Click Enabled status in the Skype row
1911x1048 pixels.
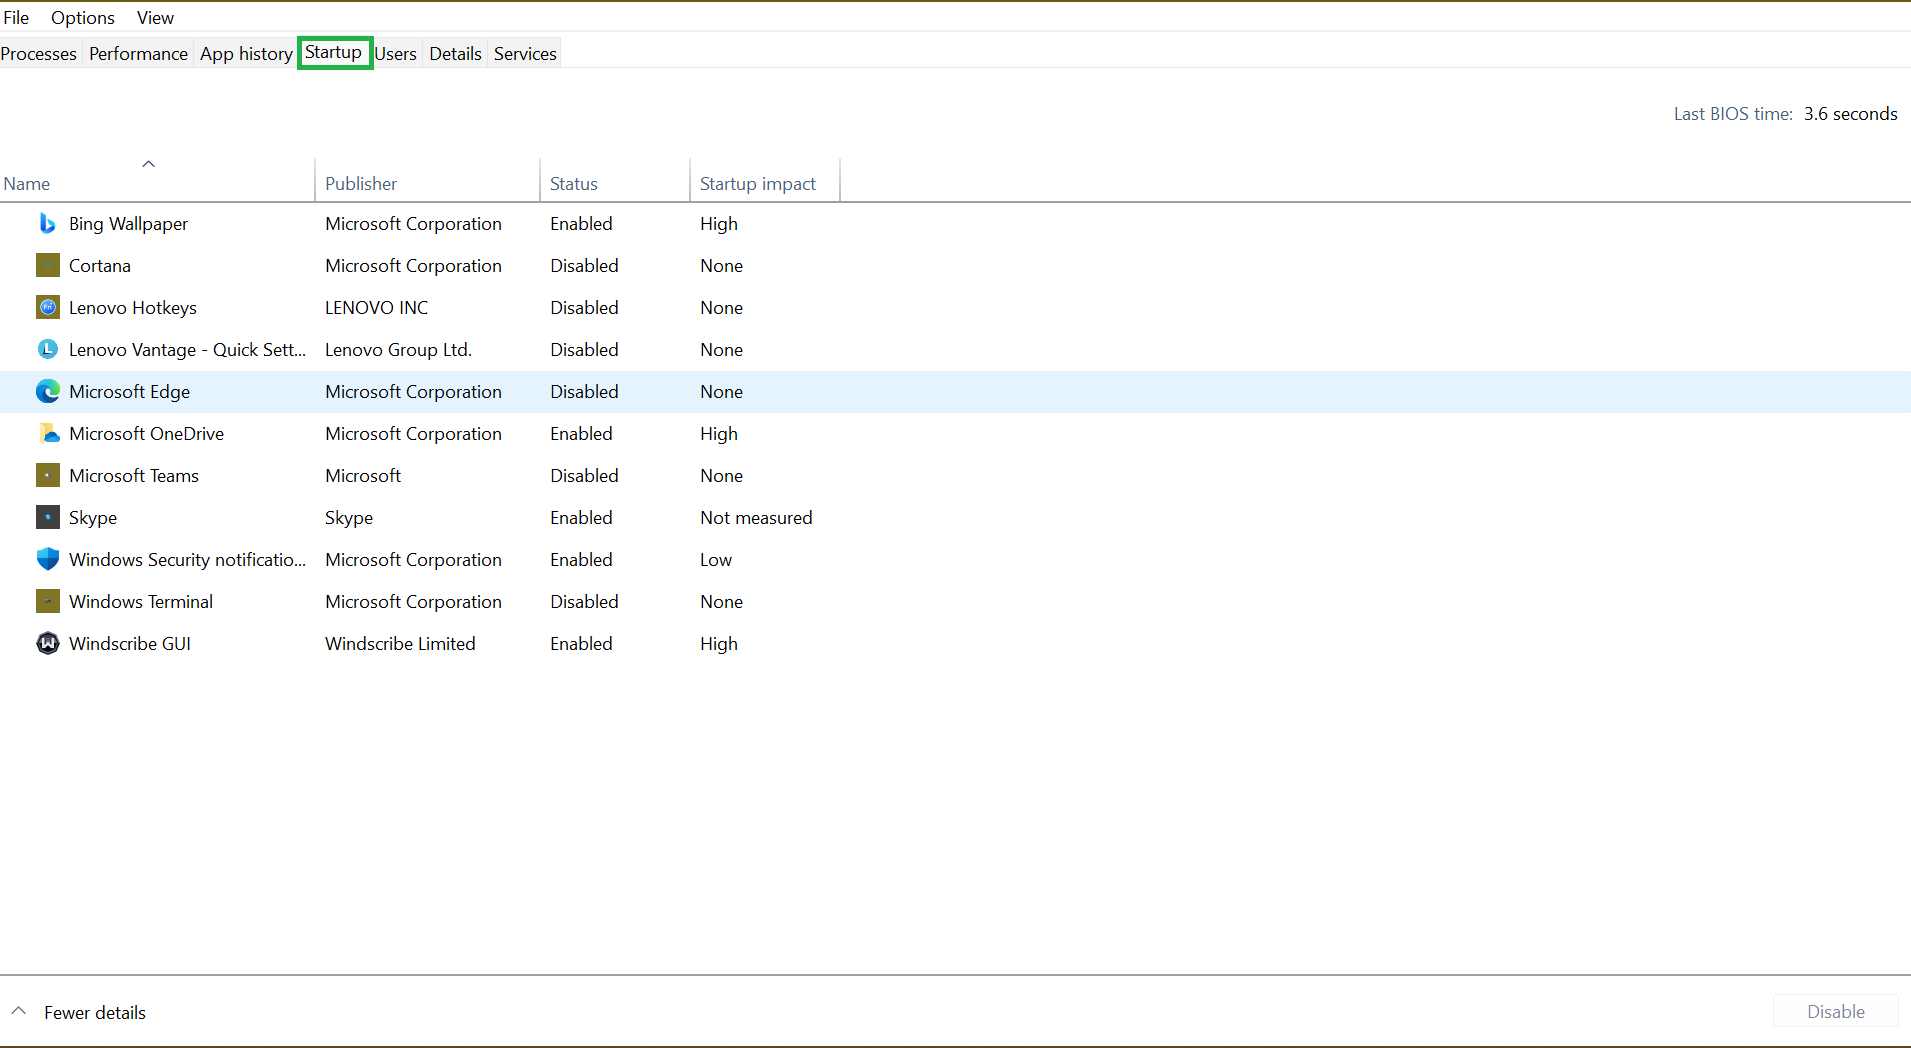pyautogui.click(x=581, y=517)
